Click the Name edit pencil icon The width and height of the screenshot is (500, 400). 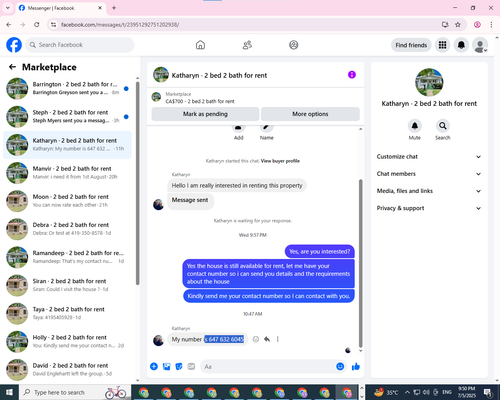[266, 127]
